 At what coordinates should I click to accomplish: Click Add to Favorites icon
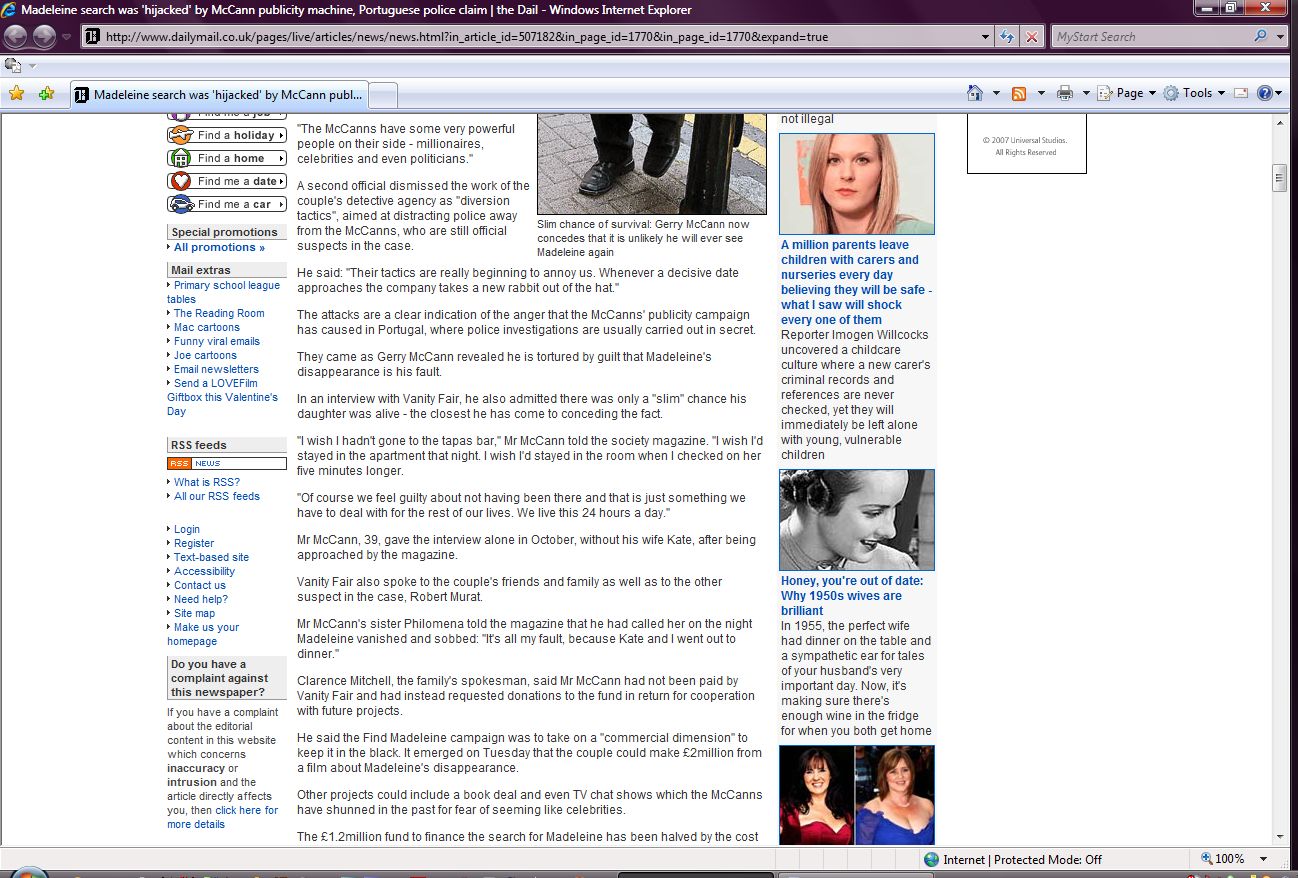pos(46,94)
